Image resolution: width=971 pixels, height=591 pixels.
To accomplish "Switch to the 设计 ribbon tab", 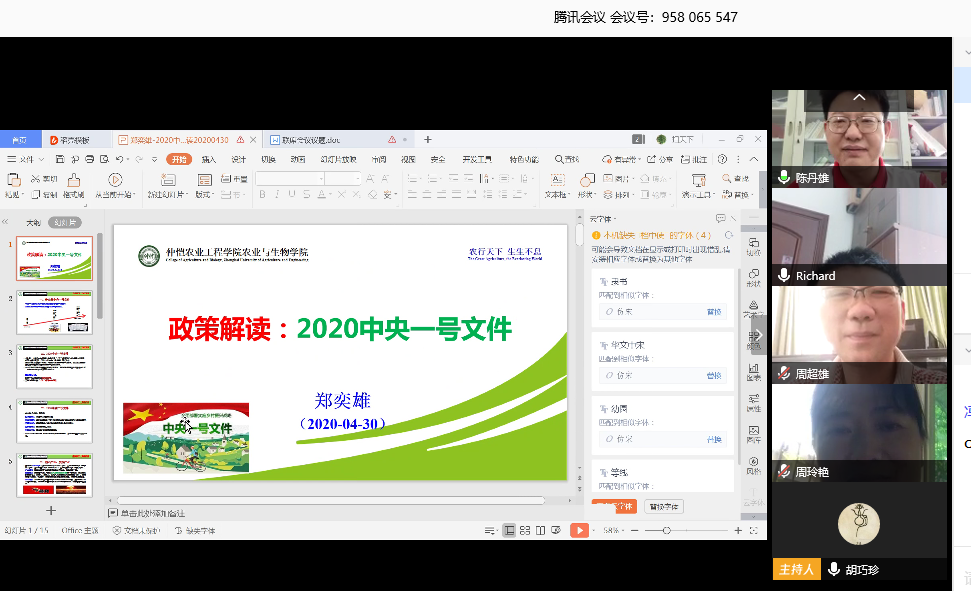I will [x=238, y=160].
